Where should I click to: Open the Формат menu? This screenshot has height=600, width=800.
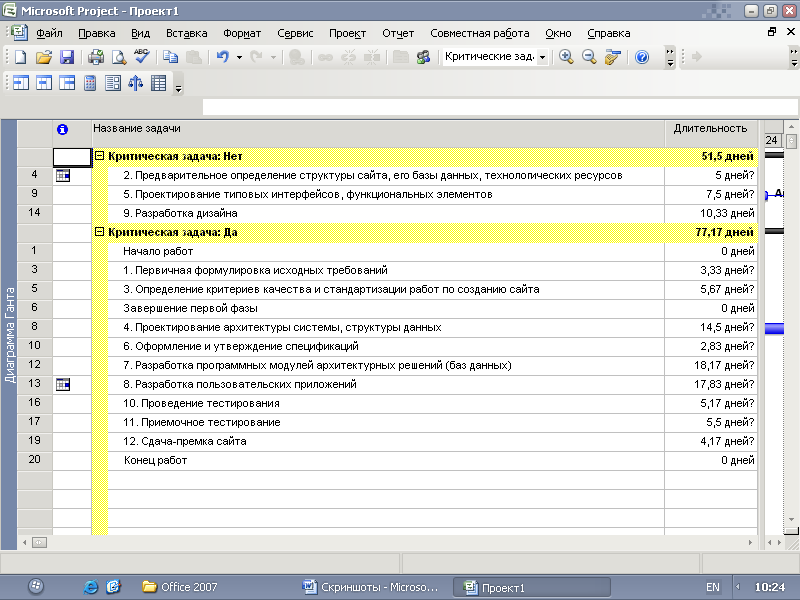(242, 33)
